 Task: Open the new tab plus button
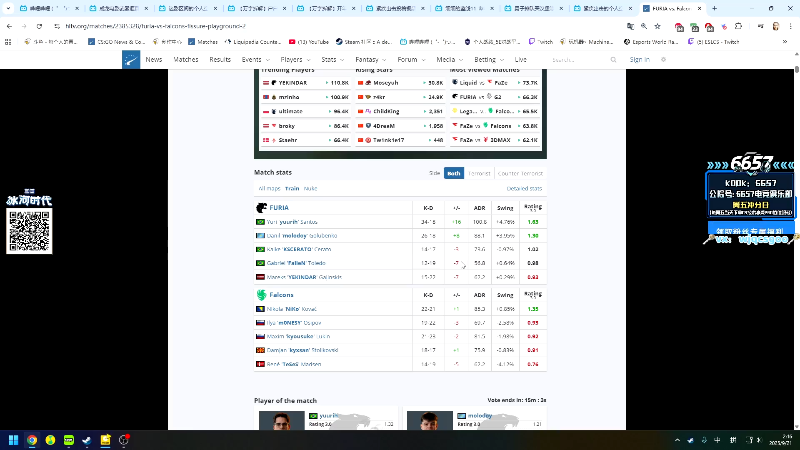[714, 8]
